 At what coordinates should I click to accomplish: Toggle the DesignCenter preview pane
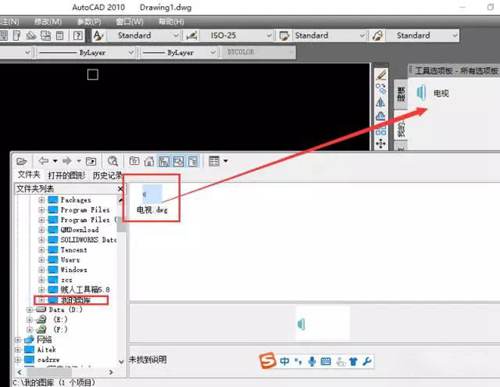(179, 162)
